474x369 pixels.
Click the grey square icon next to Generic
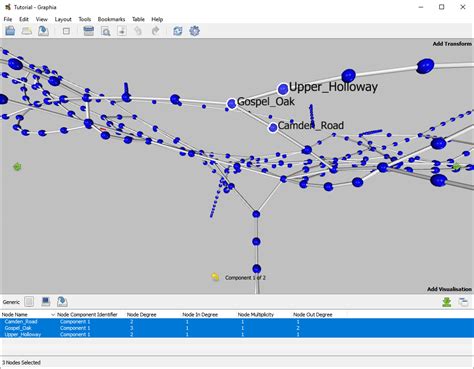pos(29,302)
